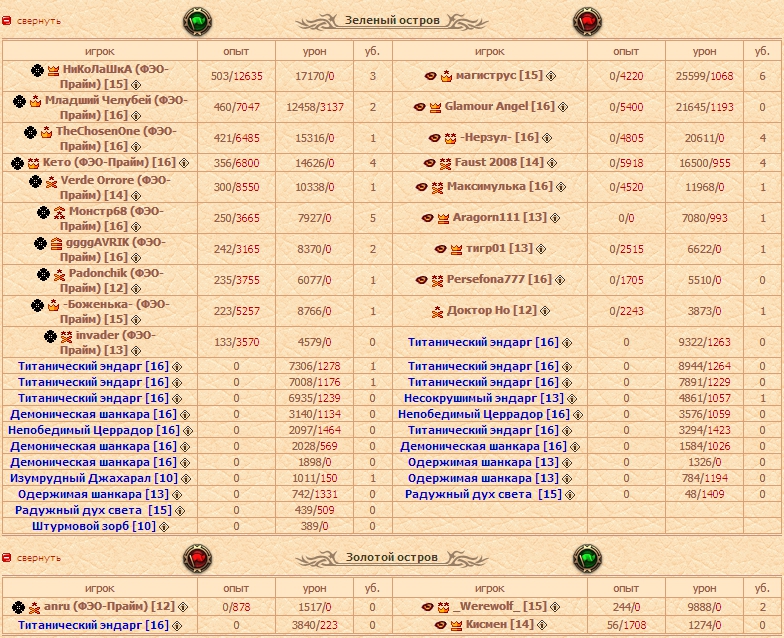Image resolution: width=784 pixels, height=638 pixels.
Task: Open Изумрудный Джахарал [10] monster link
Action: 94,478
